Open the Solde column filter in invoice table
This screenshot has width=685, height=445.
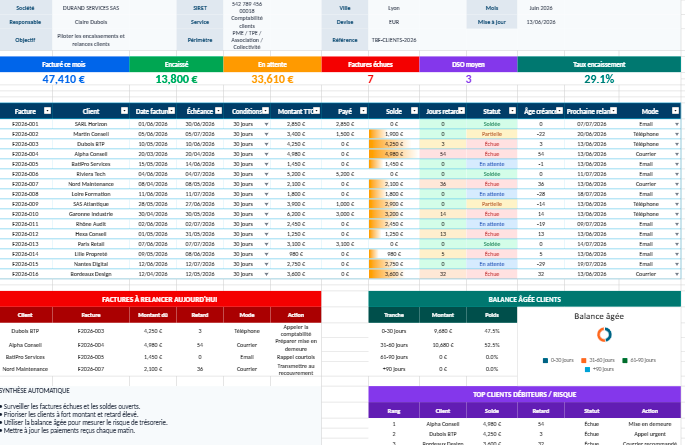click(415, 111)
